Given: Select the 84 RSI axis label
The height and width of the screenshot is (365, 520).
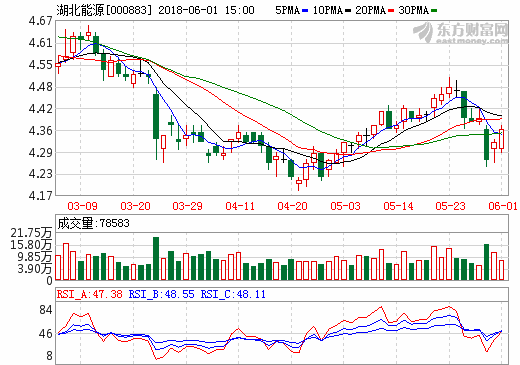Looking at the screenshot, I should coord(46,310).
